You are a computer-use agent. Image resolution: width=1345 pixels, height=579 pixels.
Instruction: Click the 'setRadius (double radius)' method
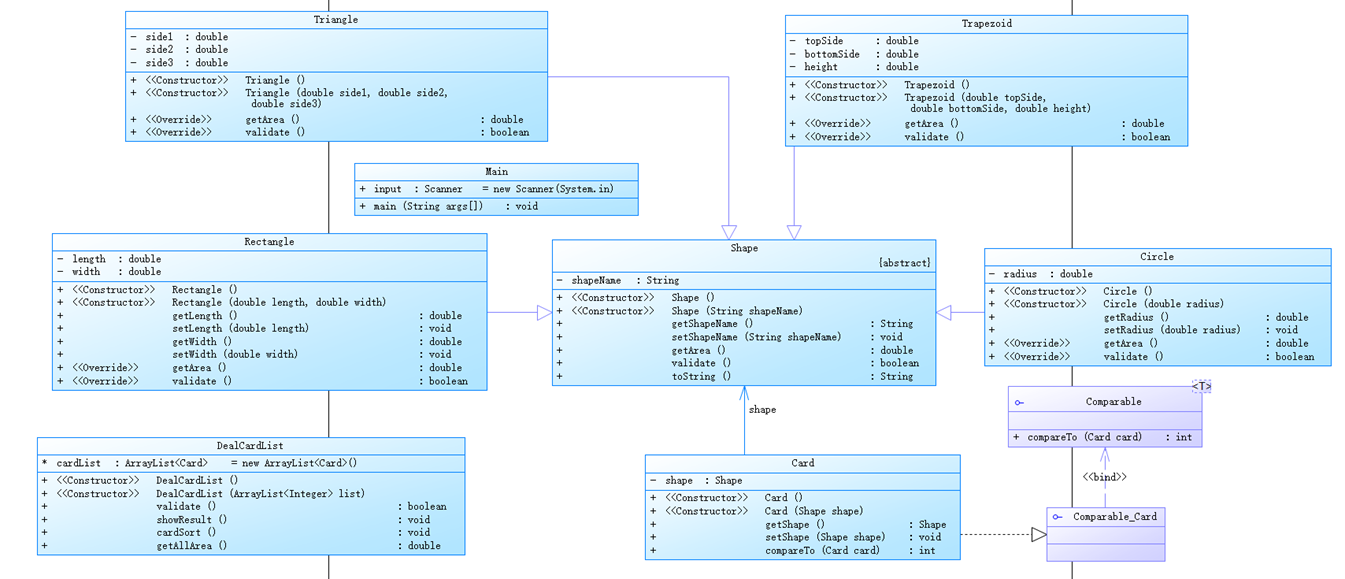coord(1143,330)
